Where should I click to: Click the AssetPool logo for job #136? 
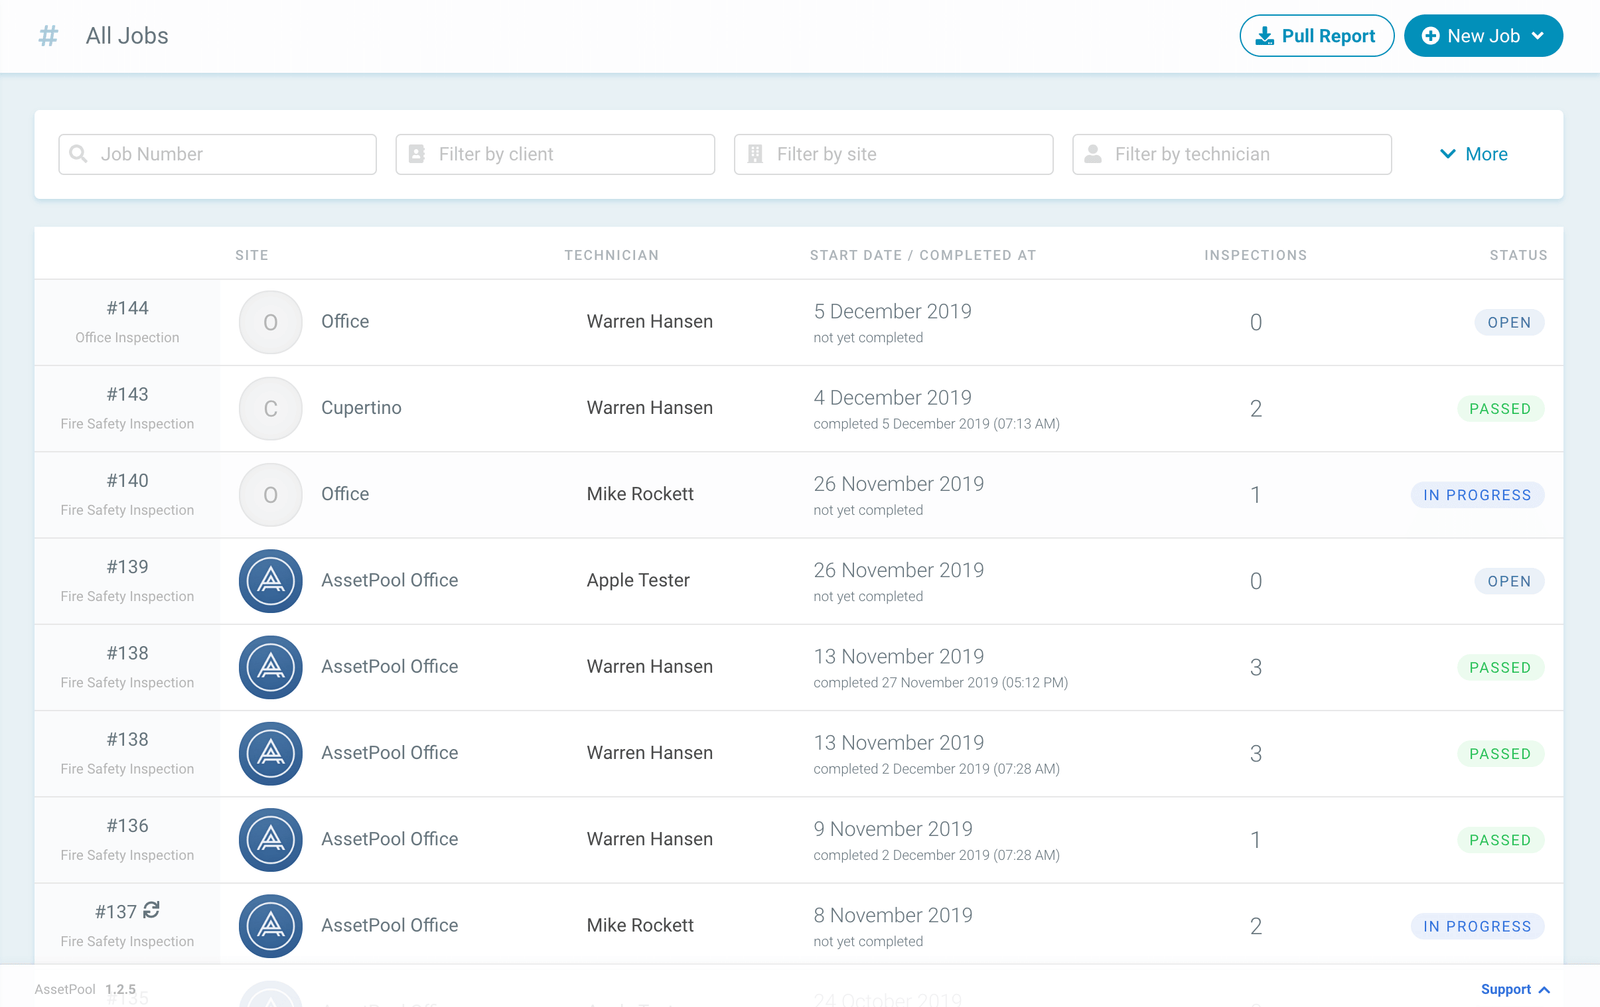click(x=270, y=840)
